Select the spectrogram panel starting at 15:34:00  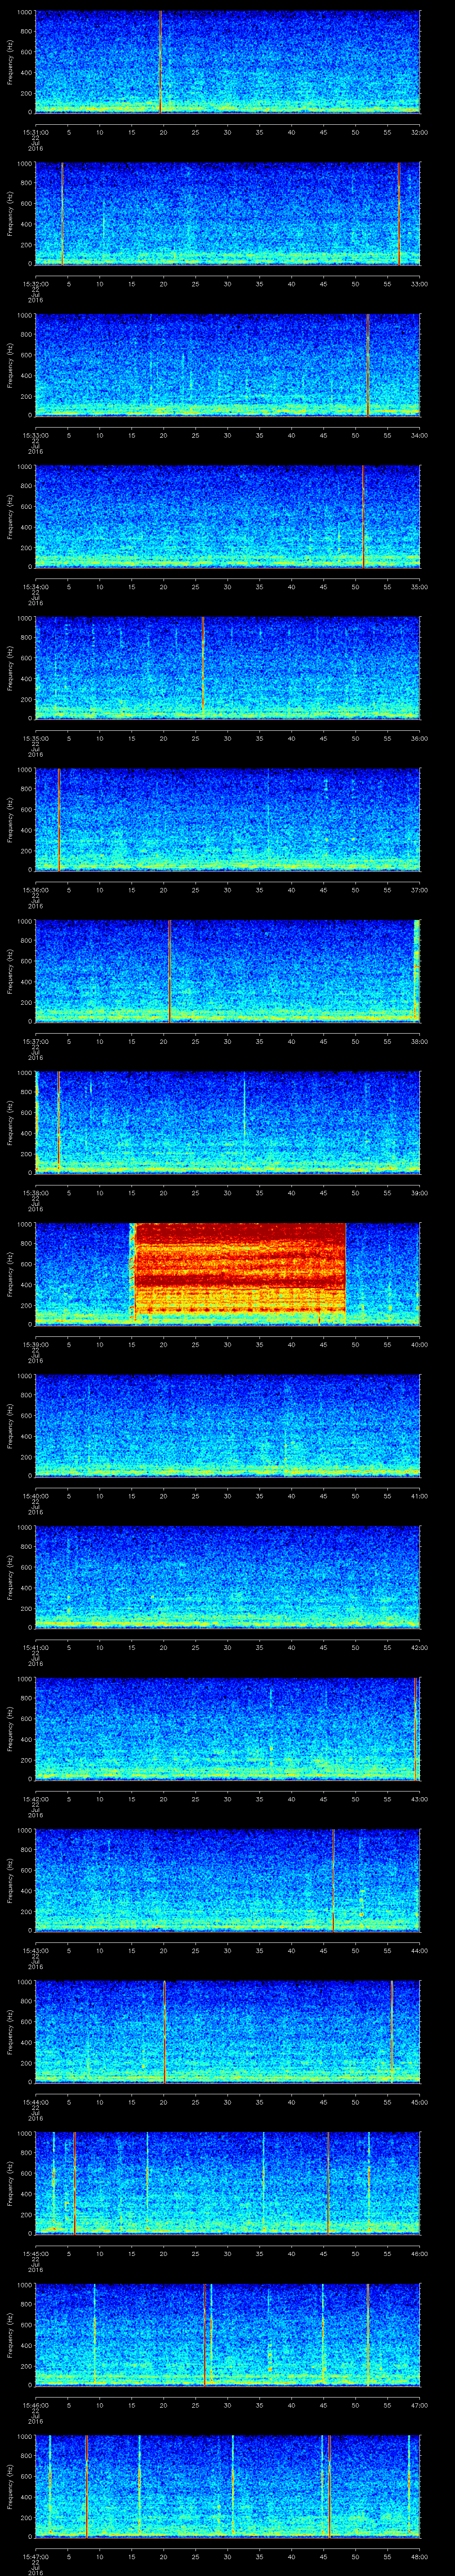pyautogui.click(x=227, y=516)
